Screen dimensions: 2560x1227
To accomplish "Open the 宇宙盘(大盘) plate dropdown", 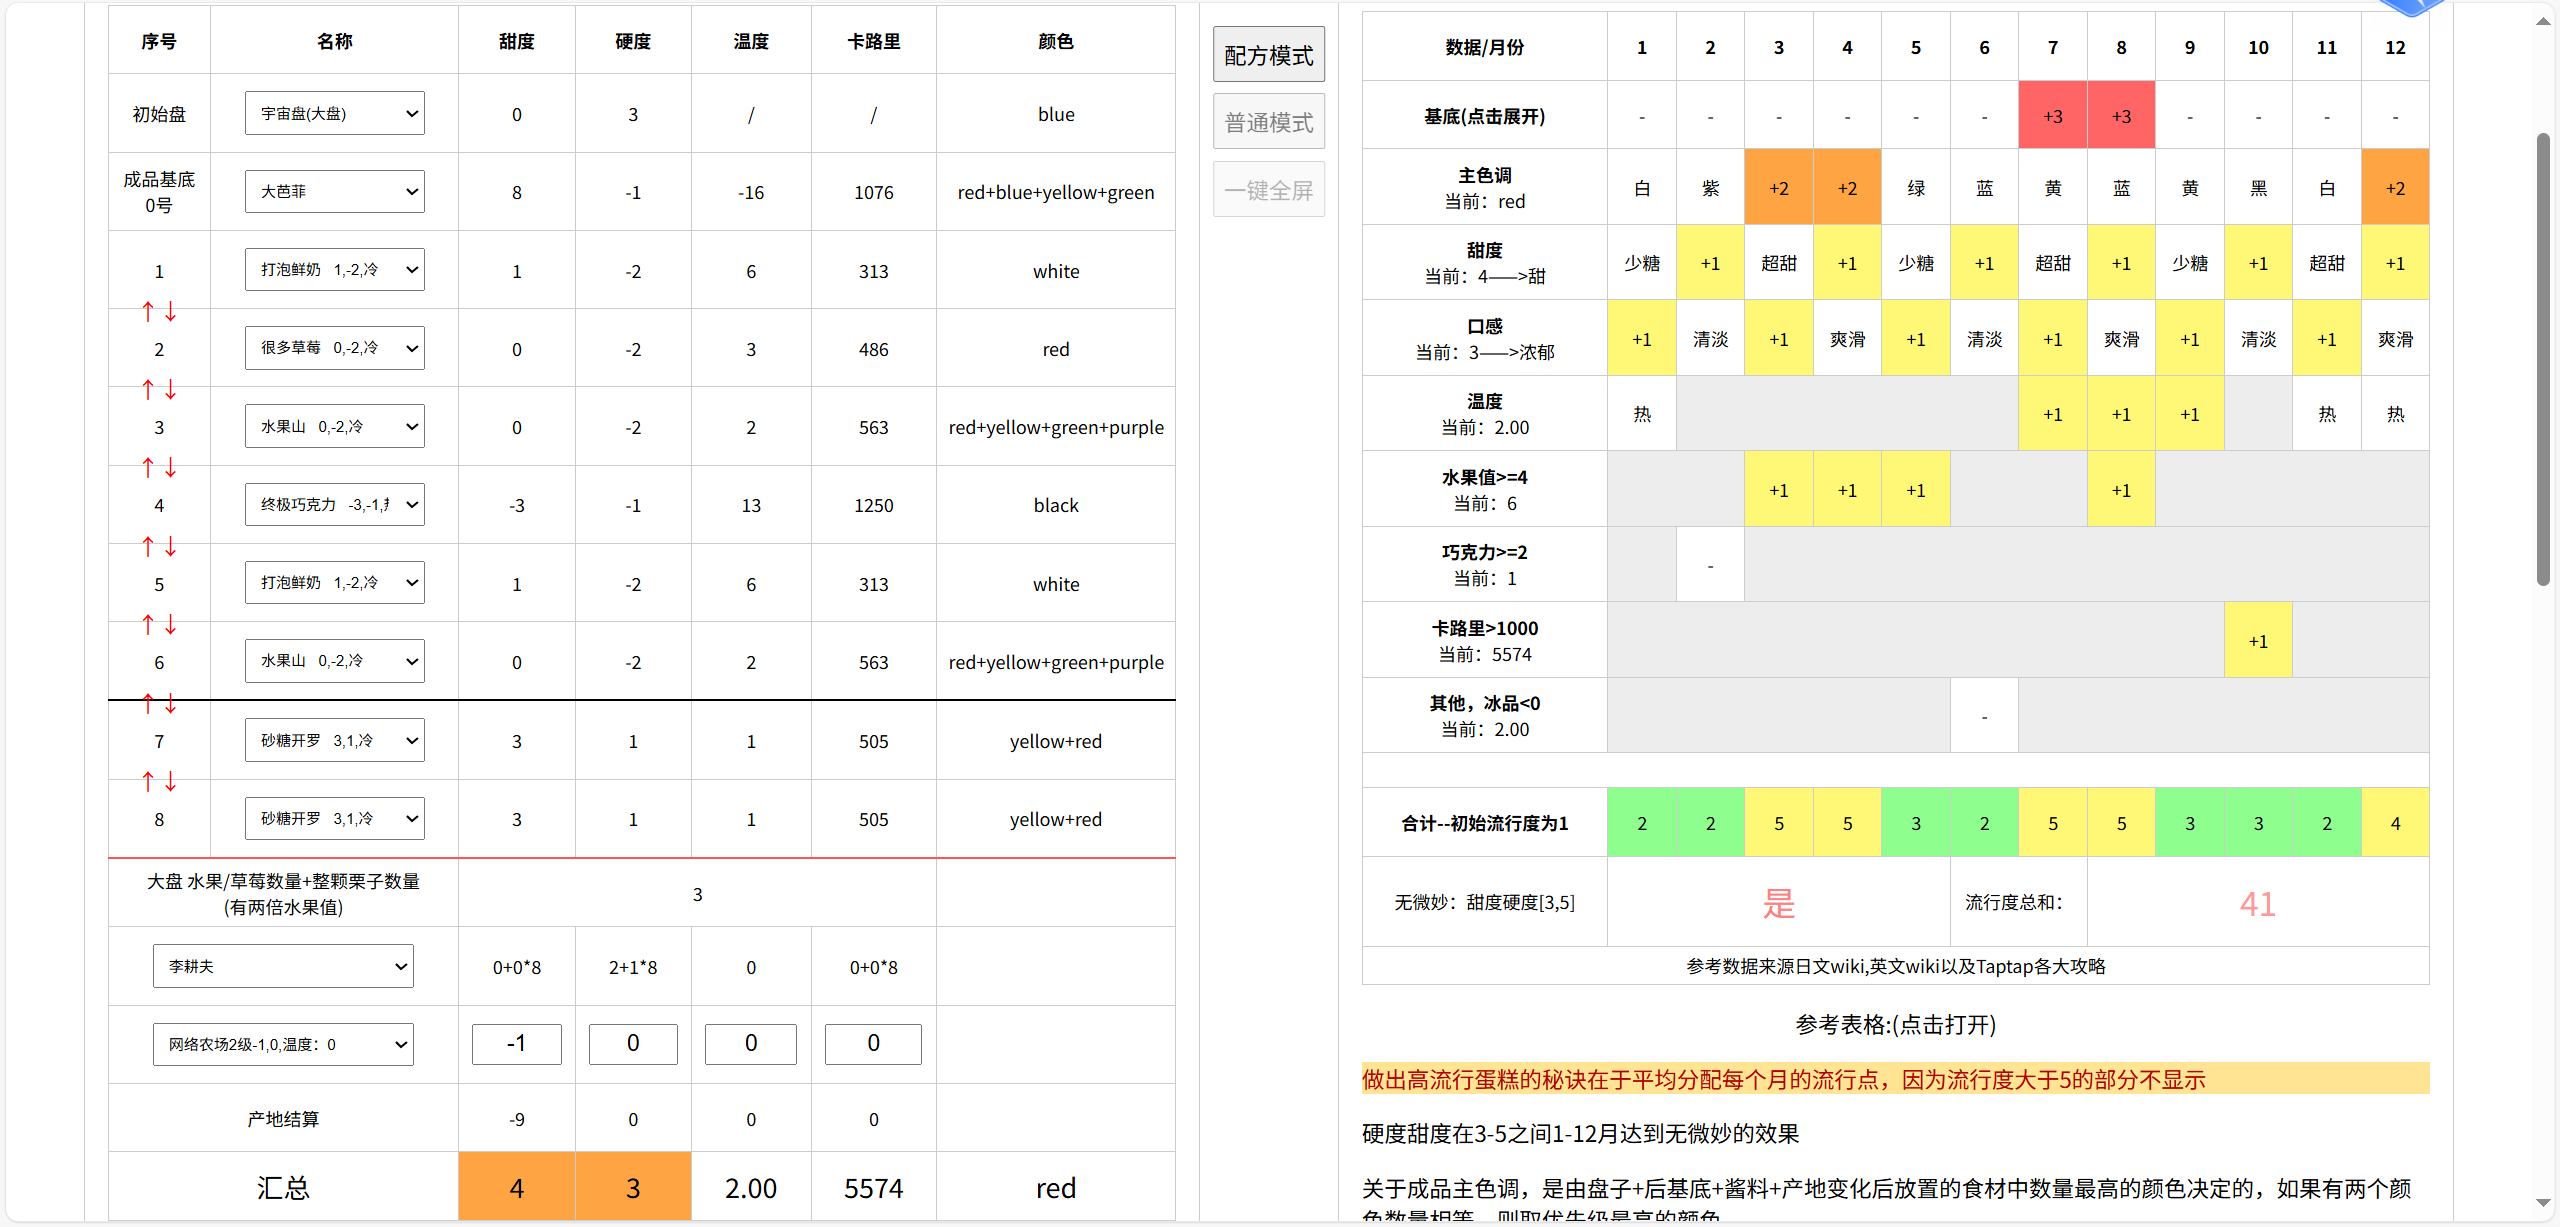I will coord(335,114).
